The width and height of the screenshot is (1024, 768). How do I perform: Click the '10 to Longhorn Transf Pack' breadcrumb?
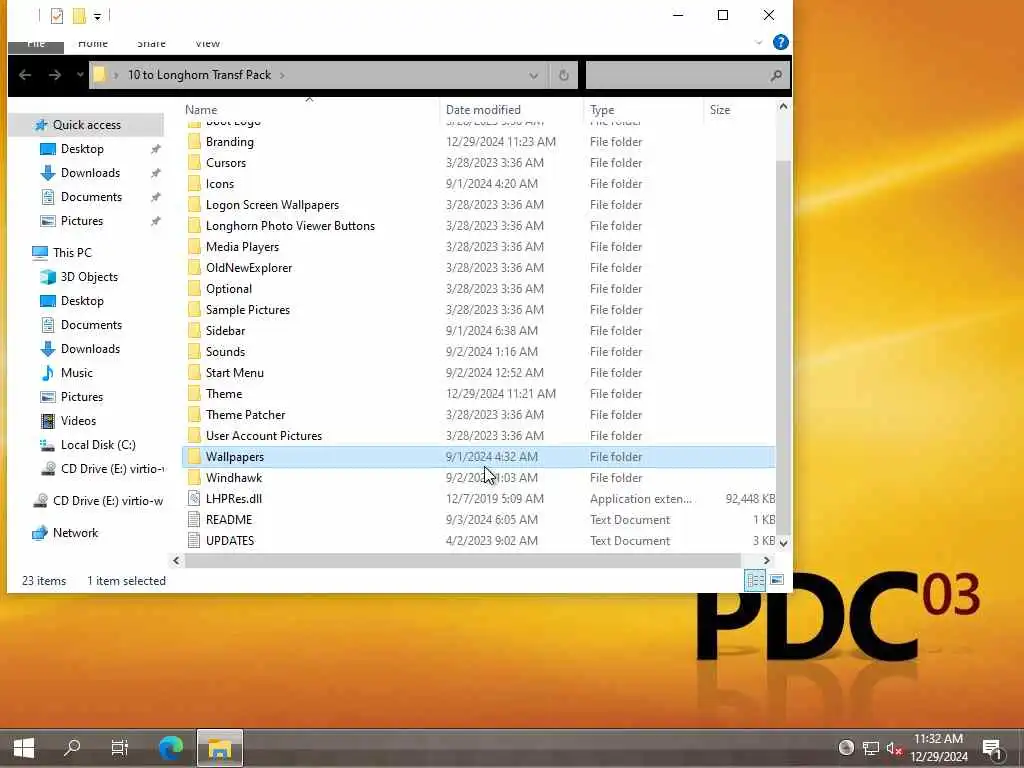click(199, 75)
